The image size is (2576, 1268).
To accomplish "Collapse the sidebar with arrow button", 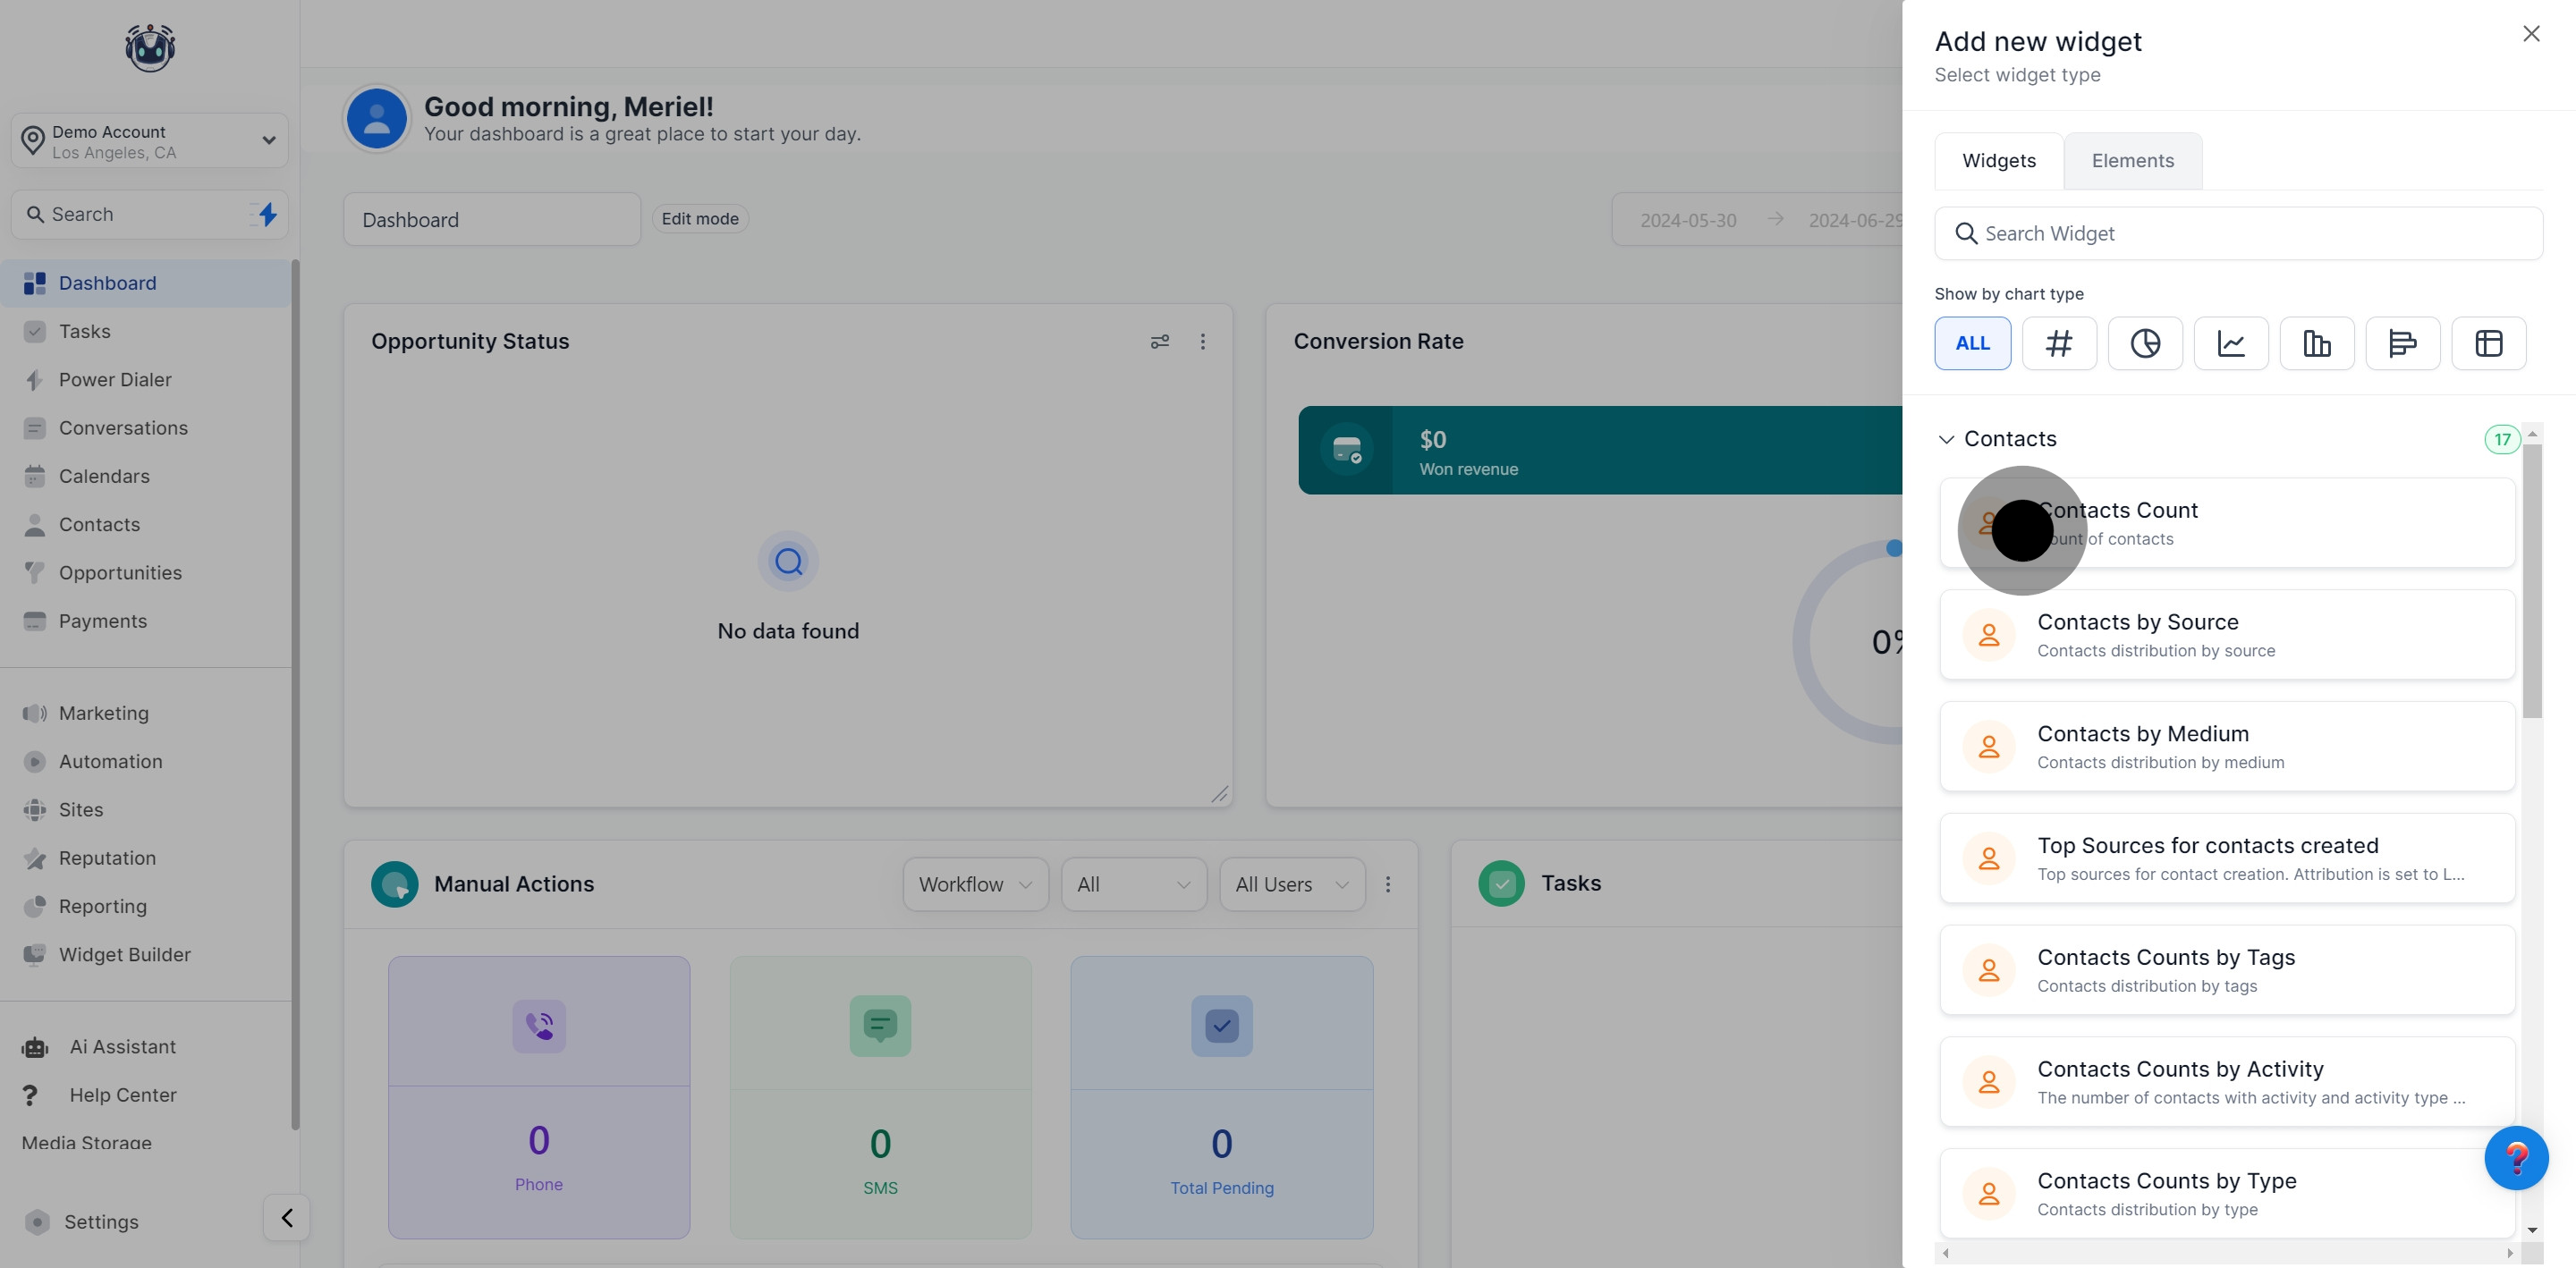I will point(287,1217).
